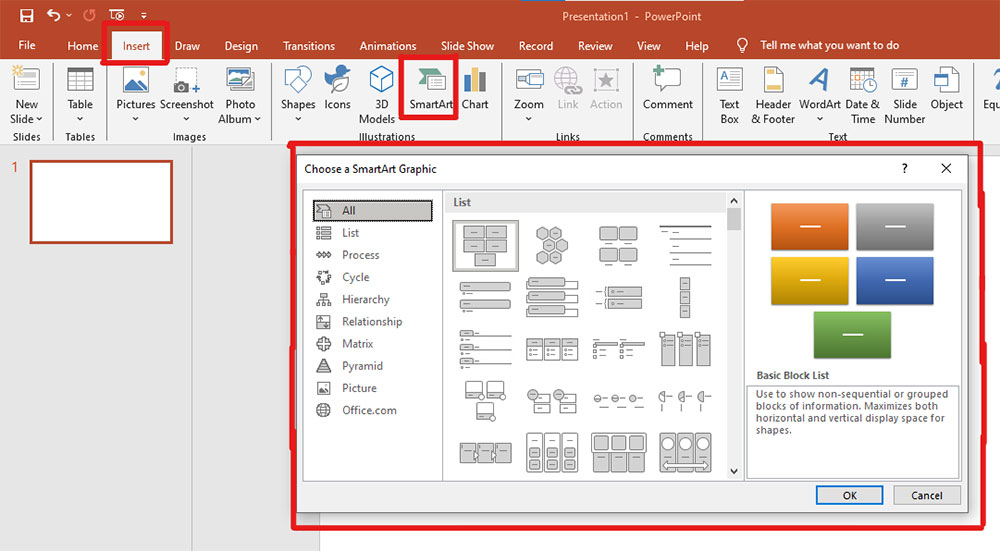The height and width of the screenshot is (551, 1000).
Task: Select Hierarchy category in the list
Action: tap(365, 299)
